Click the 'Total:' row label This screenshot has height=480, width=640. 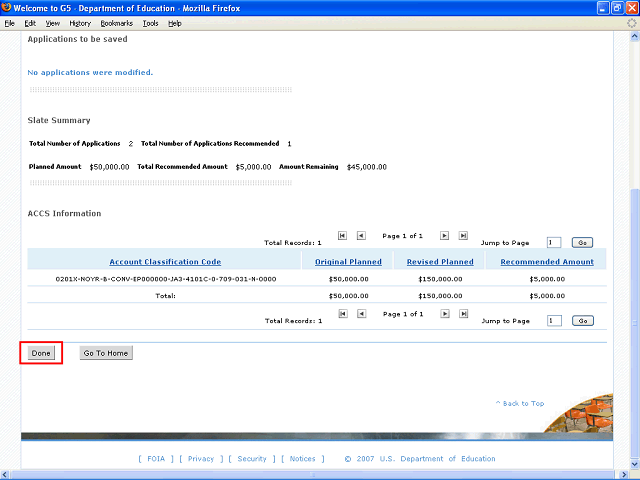pyautogui.click(x=165, y=296)
